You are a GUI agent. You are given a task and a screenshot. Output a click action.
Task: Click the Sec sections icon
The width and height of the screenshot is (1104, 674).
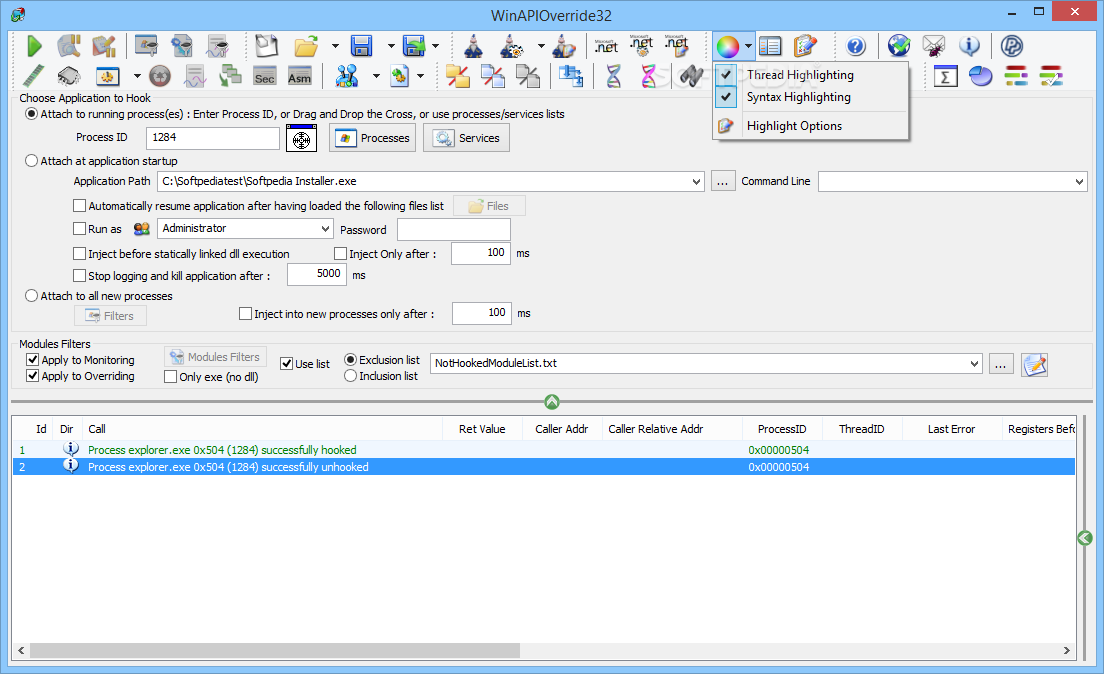pyautogui.click(x=265, y=76)
